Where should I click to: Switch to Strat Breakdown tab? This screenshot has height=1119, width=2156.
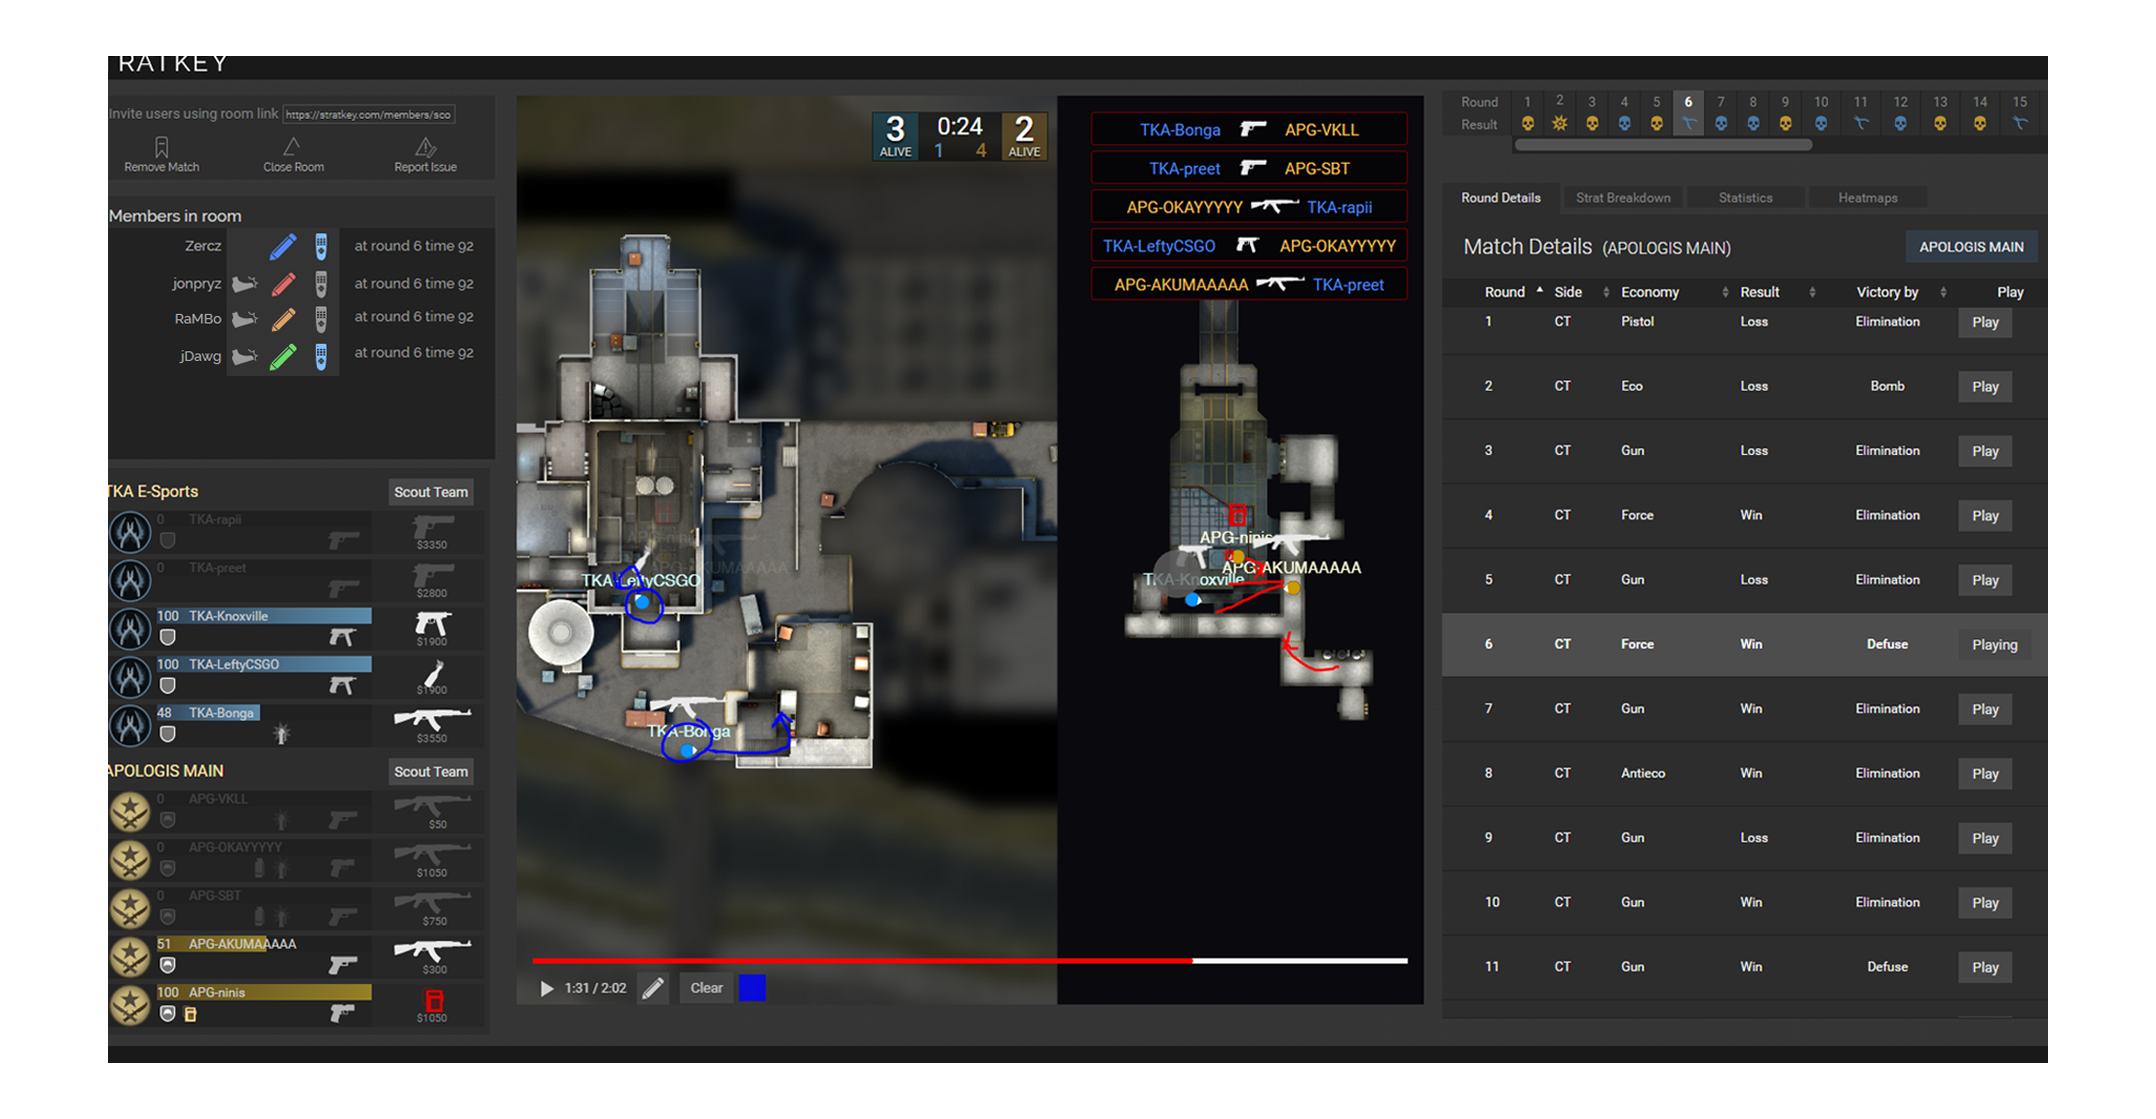click(1623, 198)
